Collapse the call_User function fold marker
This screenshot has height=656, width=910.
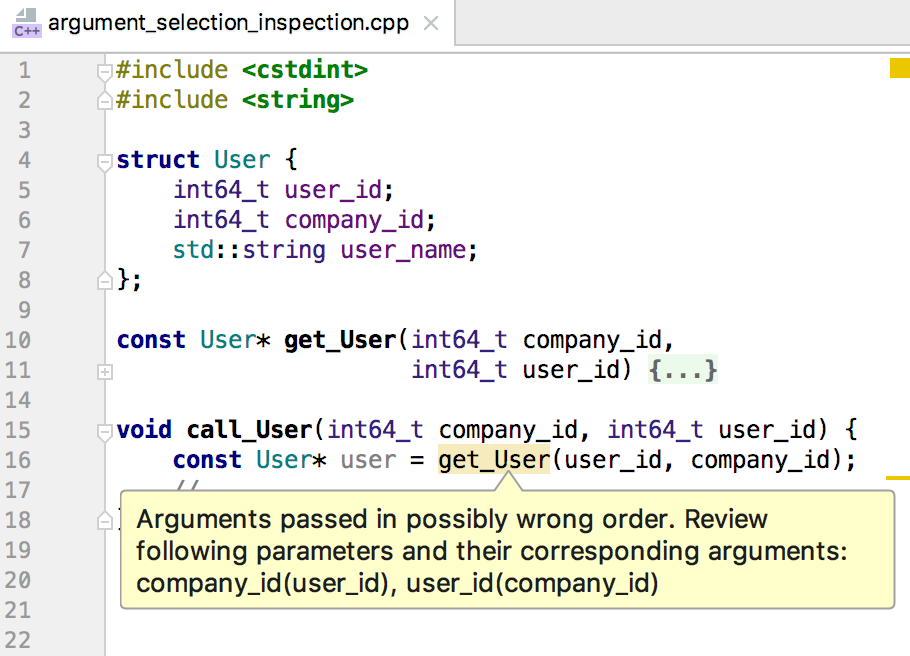(104, 431)
